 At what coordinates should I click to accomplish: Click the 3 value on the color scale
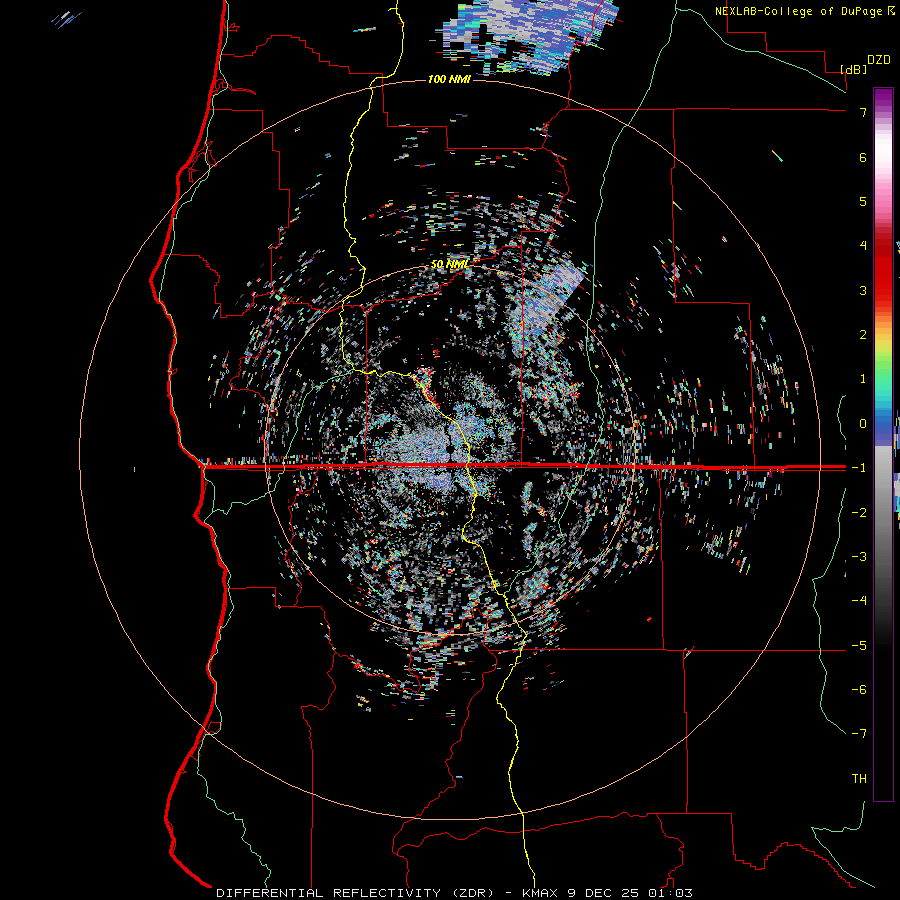pos(863,290)
